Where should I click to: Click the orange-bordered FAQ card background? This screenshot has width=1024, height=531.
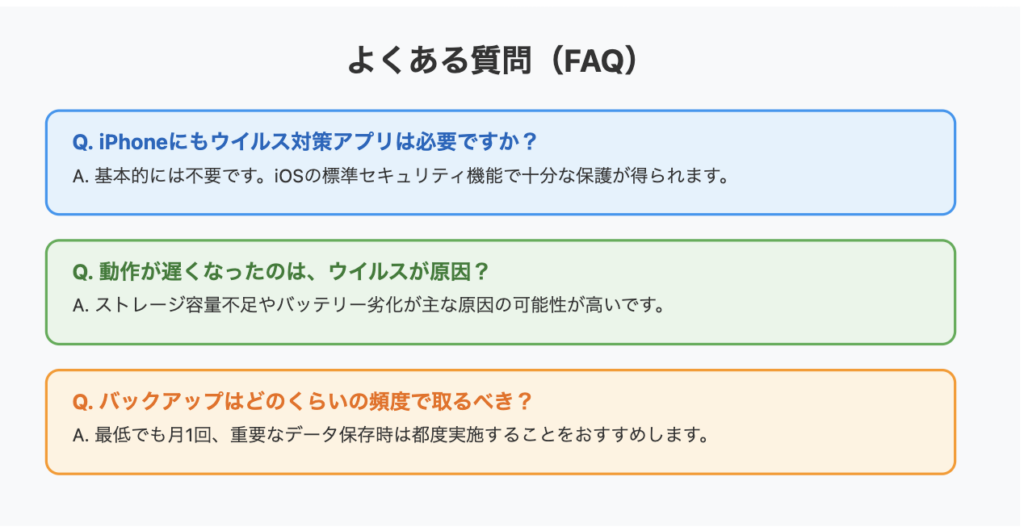pyautogui.click(x=500, y=422)
